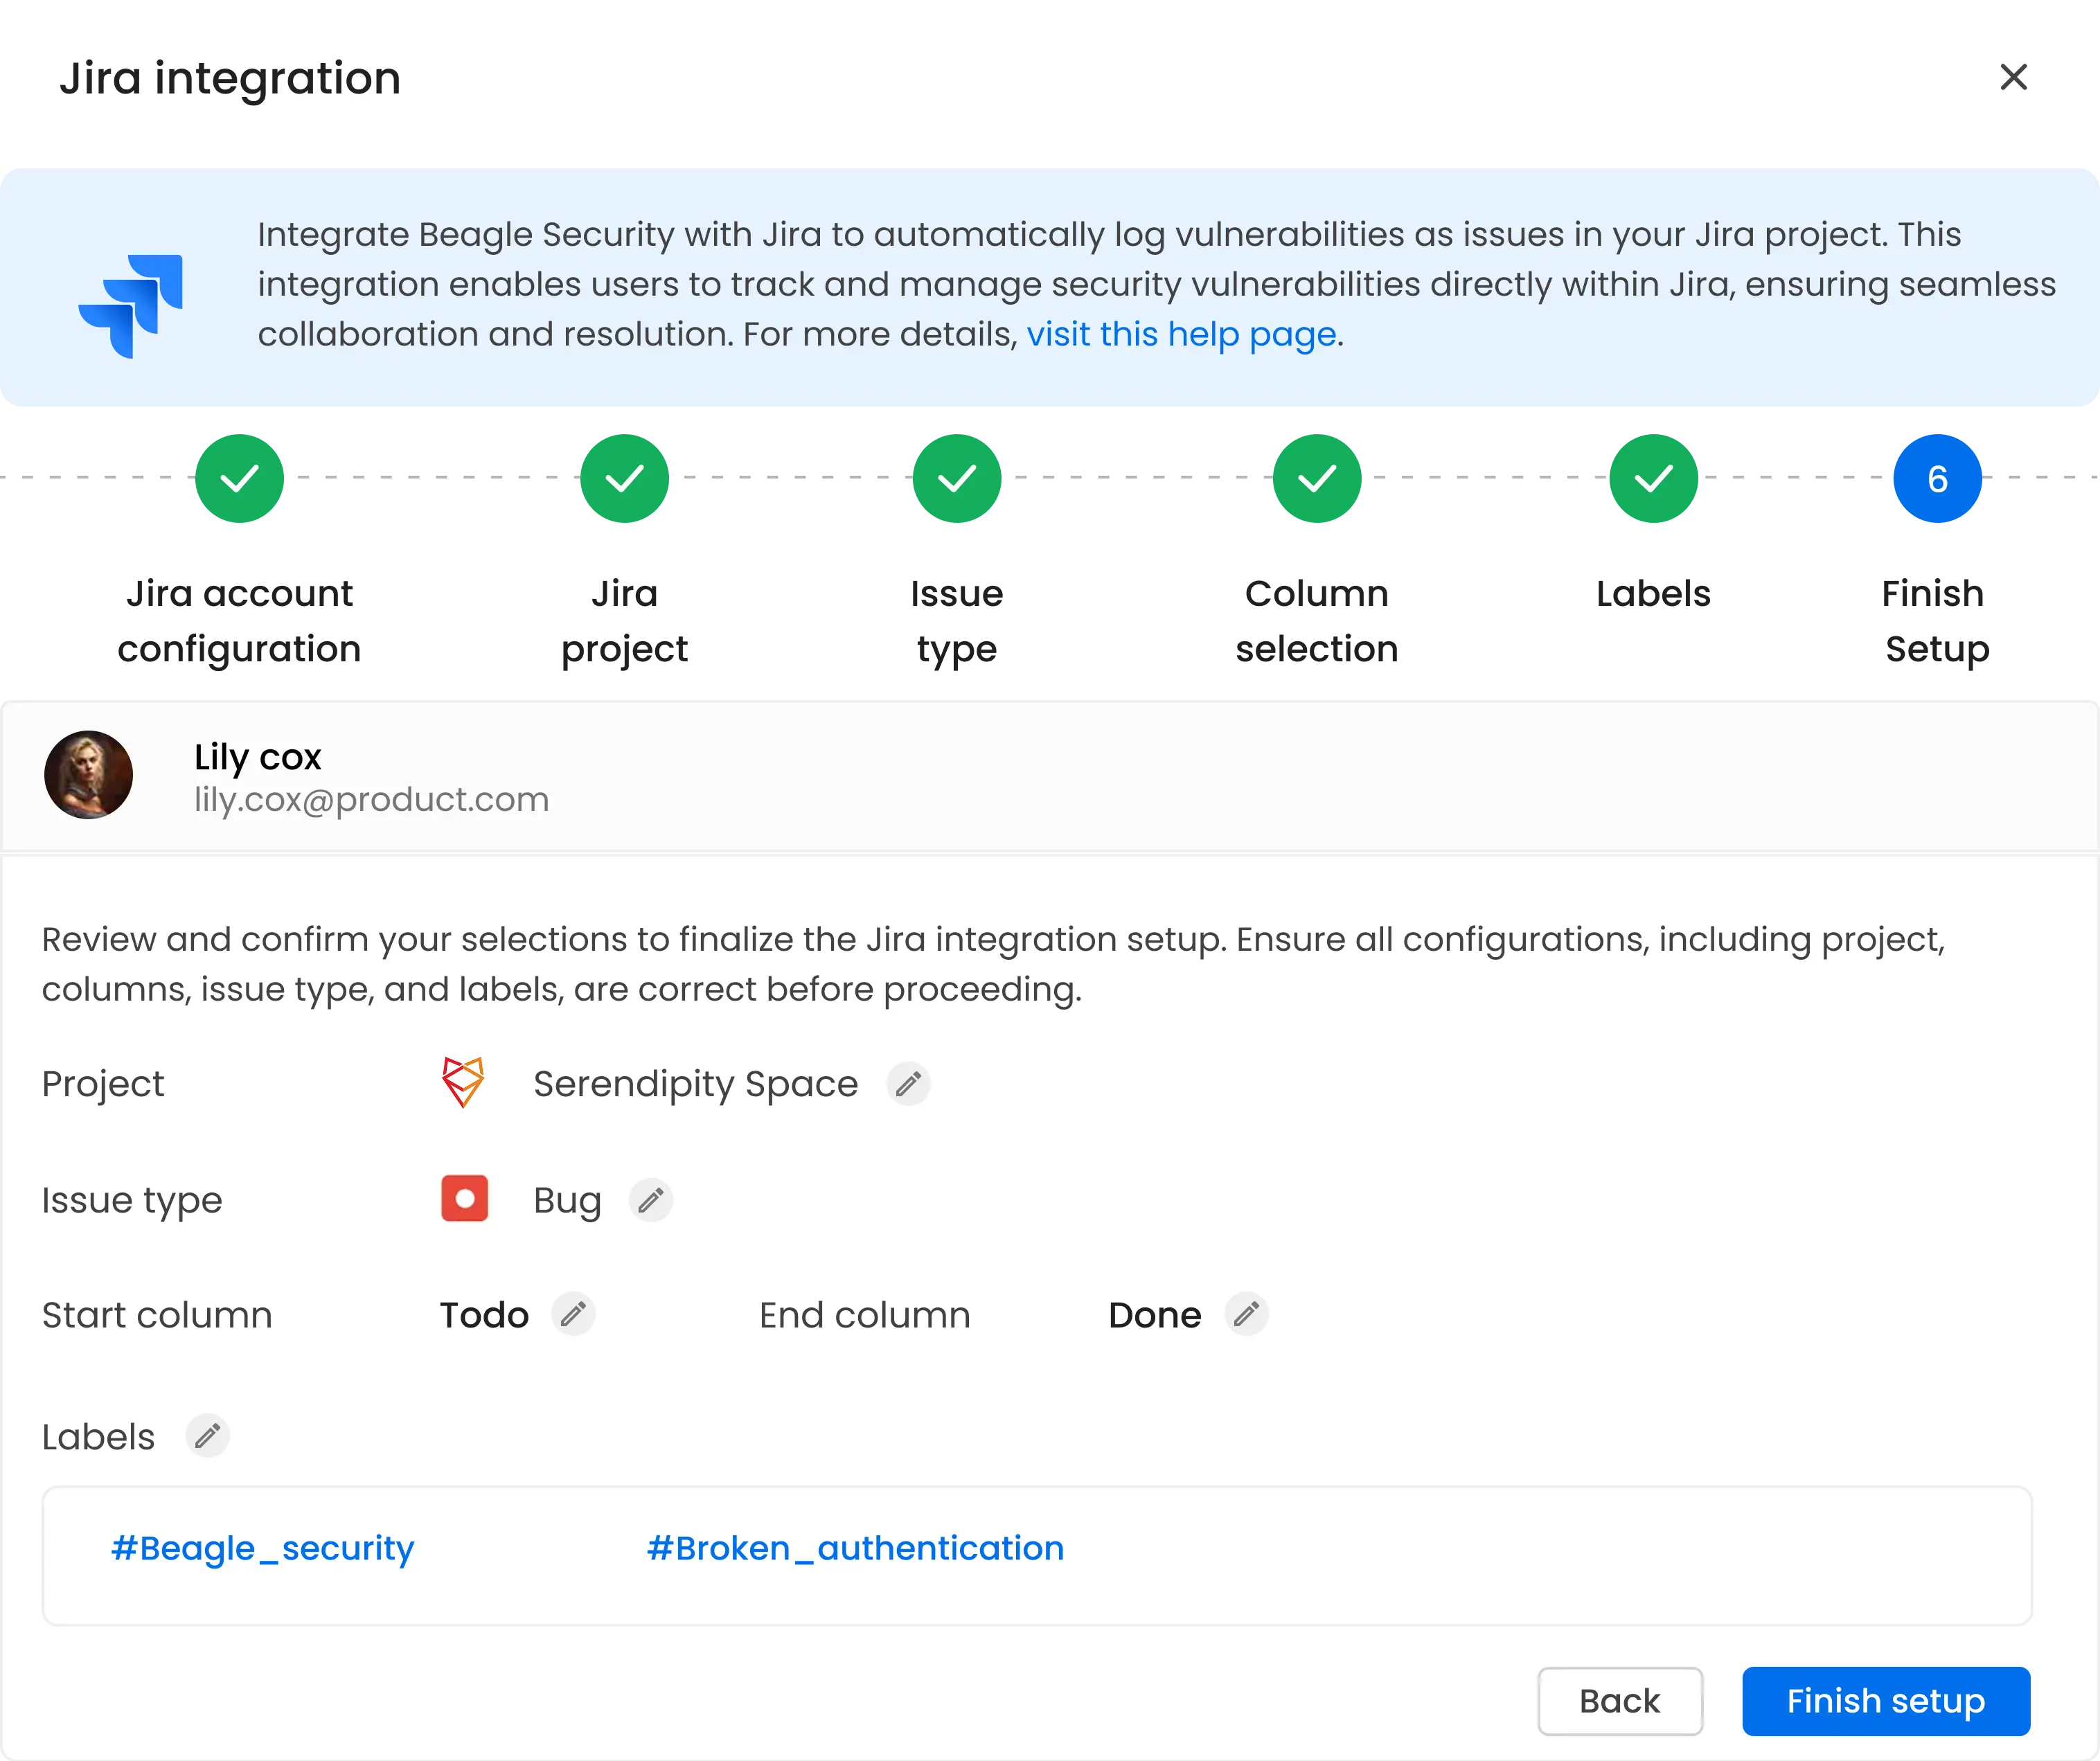Select the Issue type step checkmark

[957, 479]
